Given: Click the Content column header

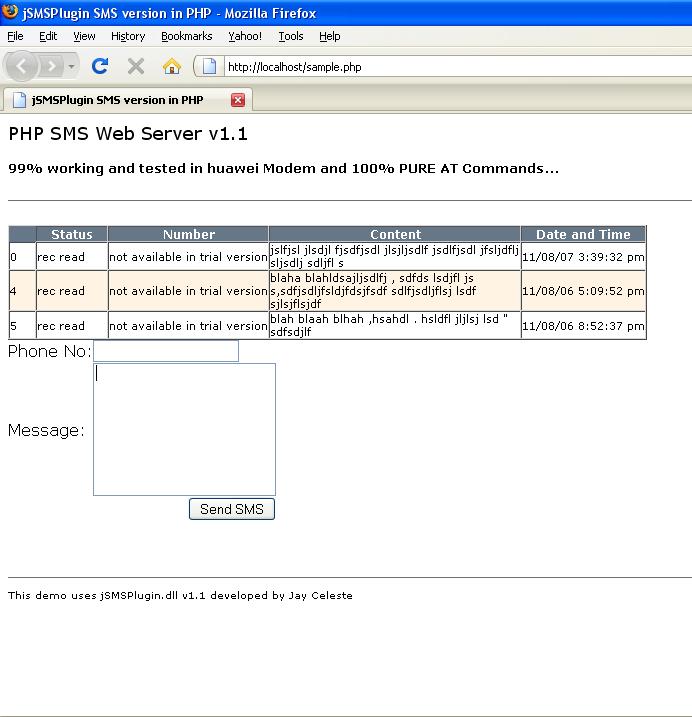Looking at the screenshot, I should pyautogui.click(x=395, y=234).
